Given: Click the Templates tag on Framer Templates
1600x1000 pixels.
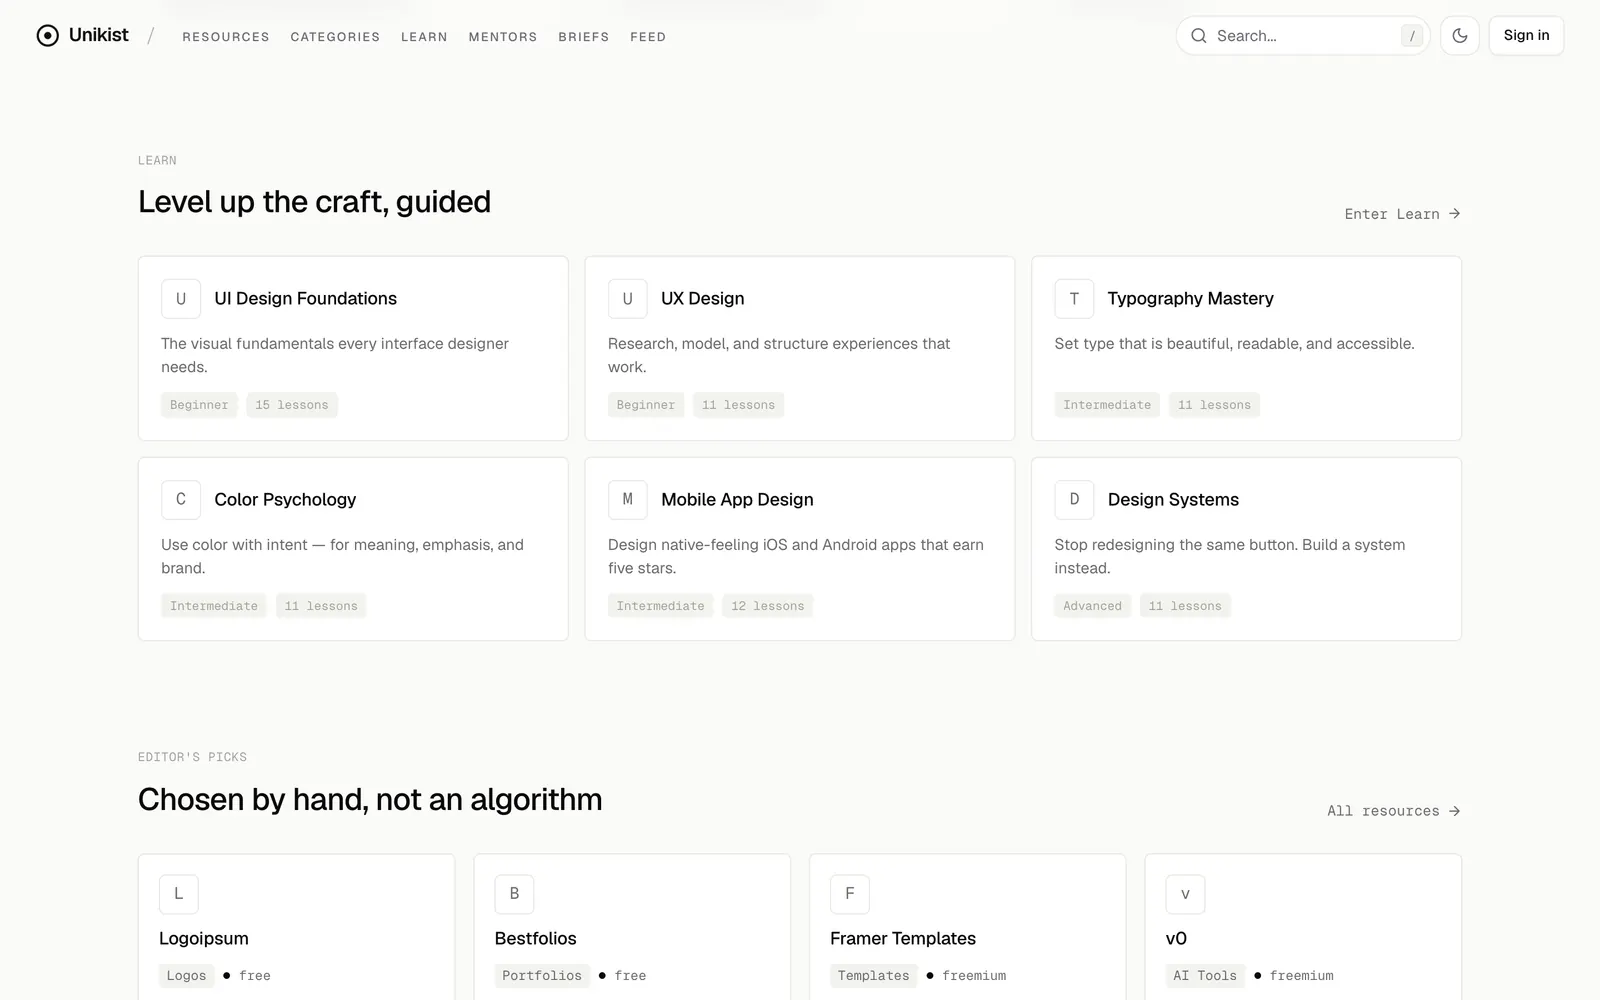Looking at the screenshot, I should [x=874, y=976].
